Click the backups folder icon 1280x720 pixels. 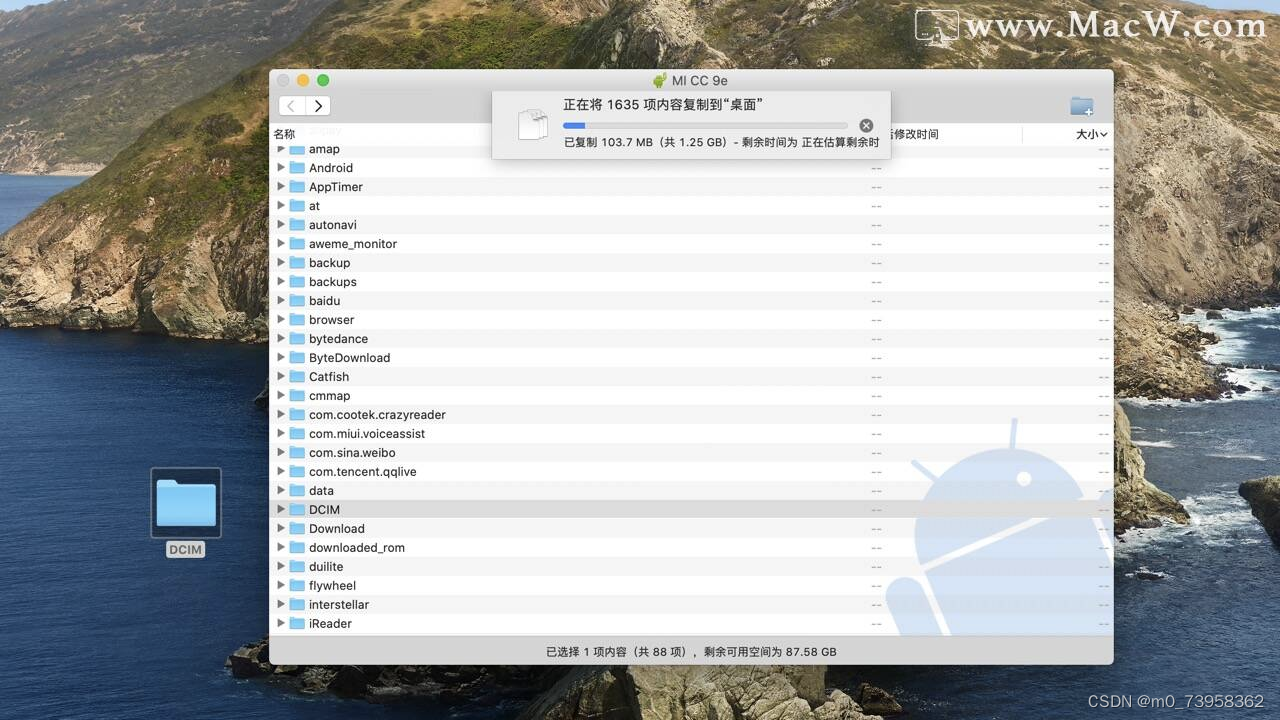(297, 282)
